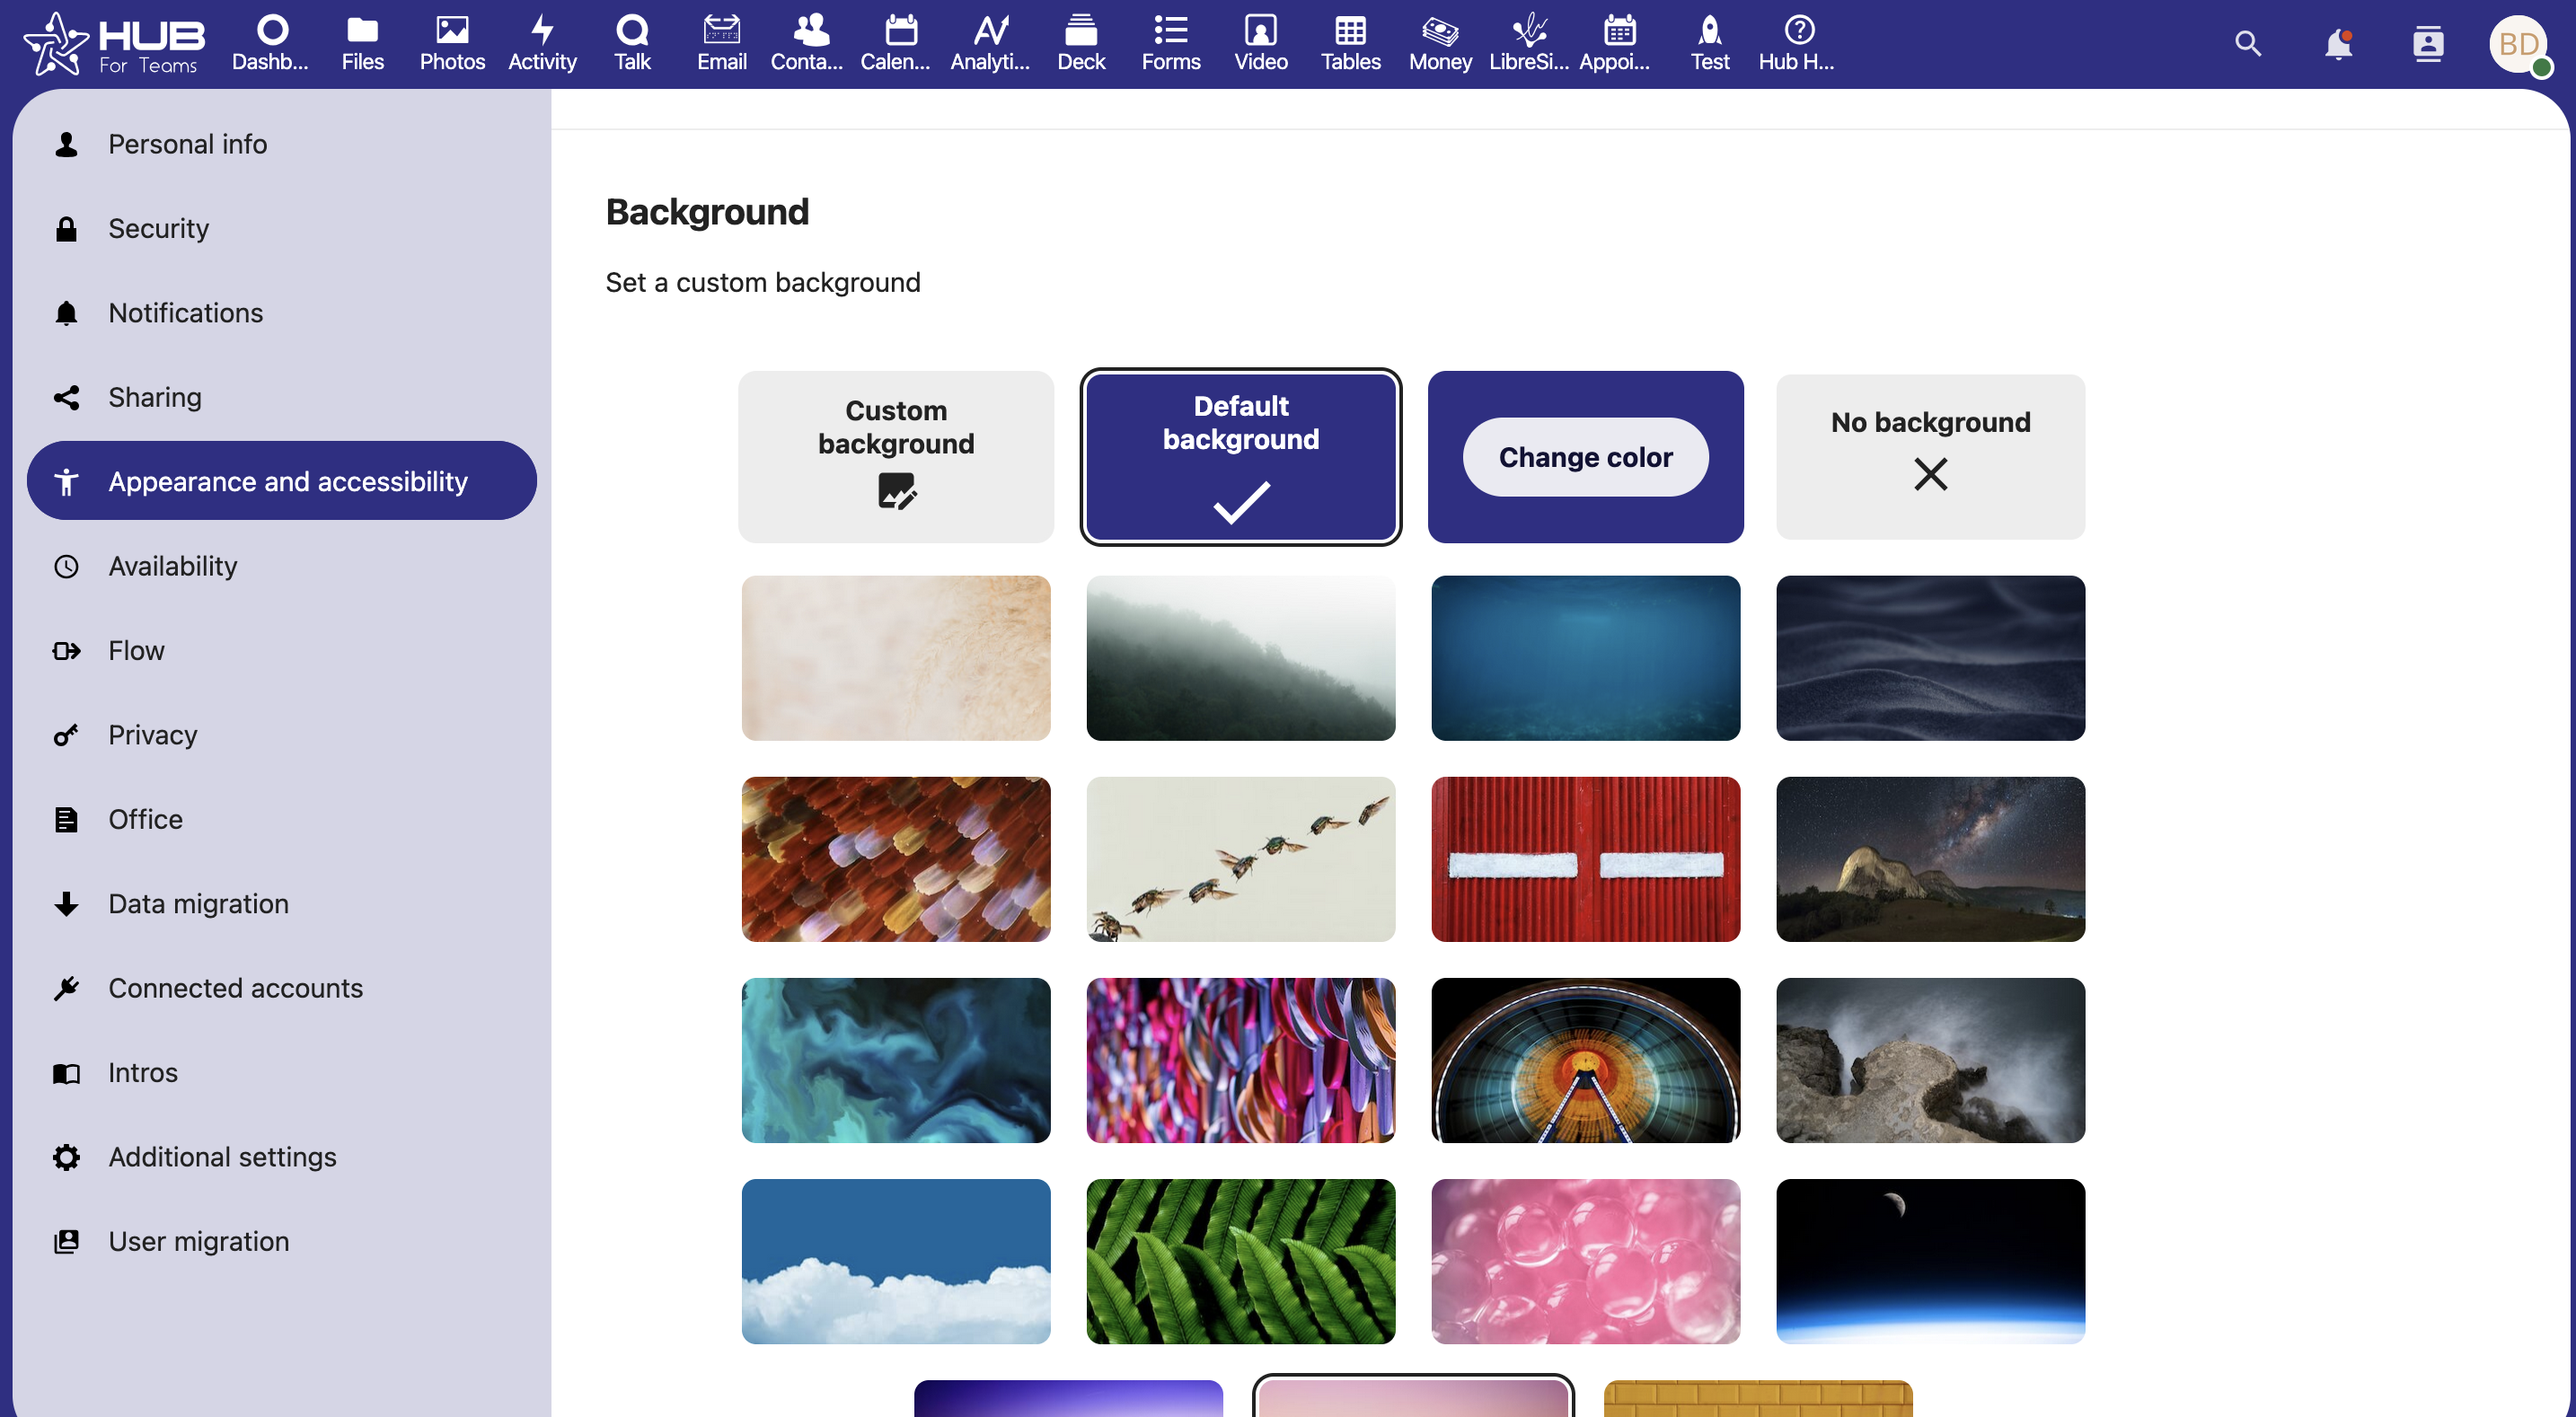
Task: Open Flow settings section
Action: click(x=282, y=650)
